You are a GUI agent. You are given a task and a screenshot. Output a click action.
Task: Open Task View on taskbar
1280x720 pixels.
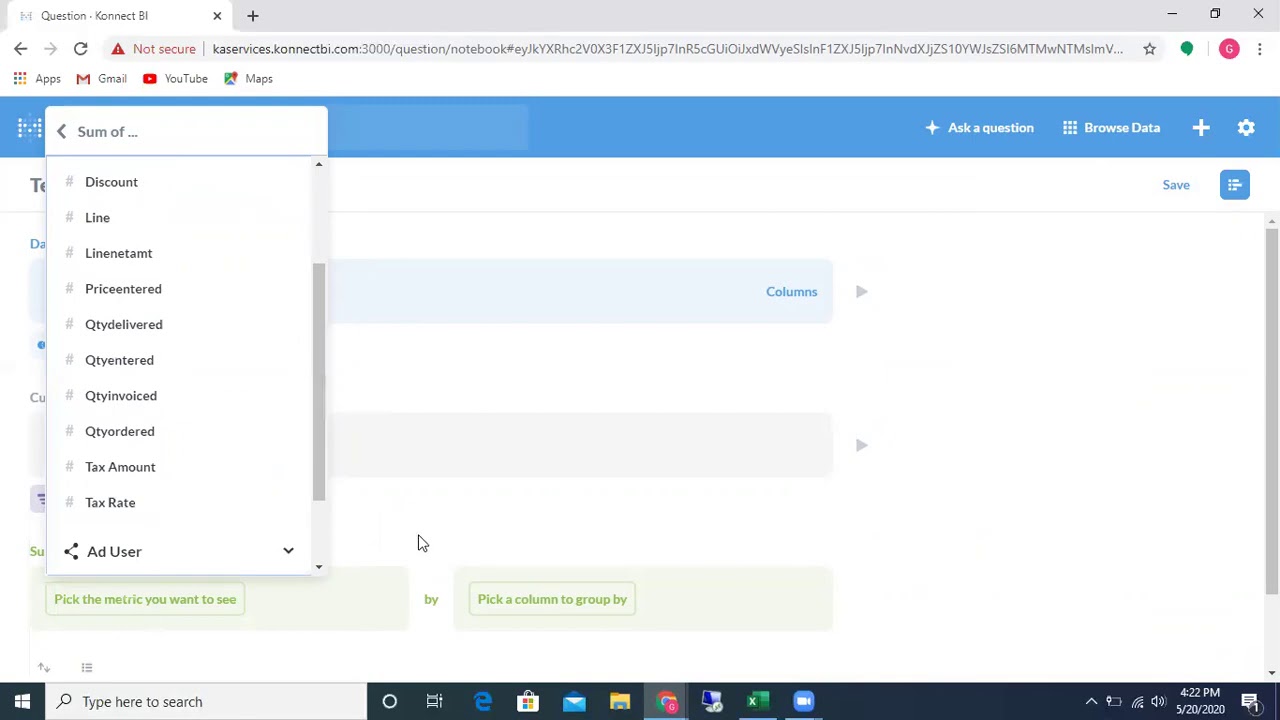tap(435, 702)
